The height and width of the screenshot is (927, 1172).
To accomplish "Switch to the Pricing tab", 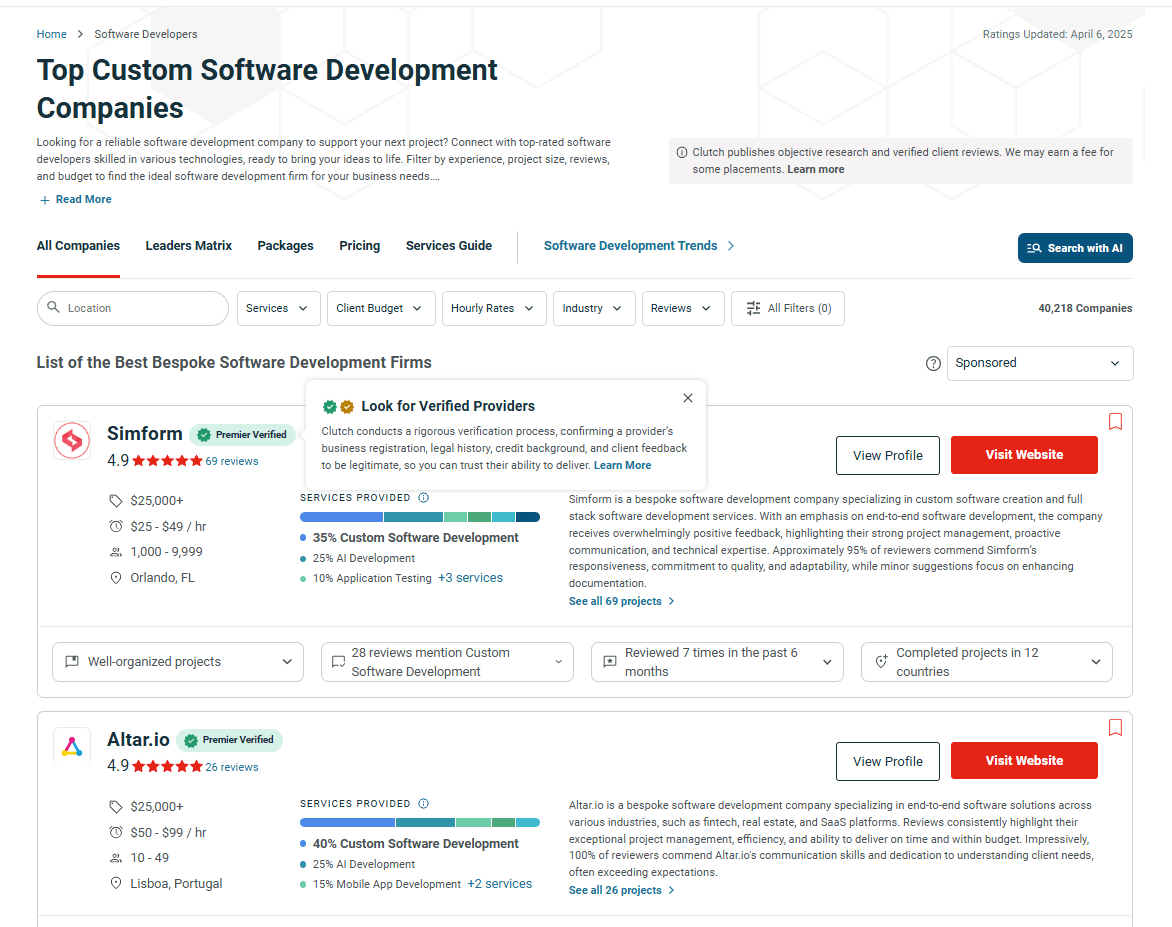I will click(360, 246).
